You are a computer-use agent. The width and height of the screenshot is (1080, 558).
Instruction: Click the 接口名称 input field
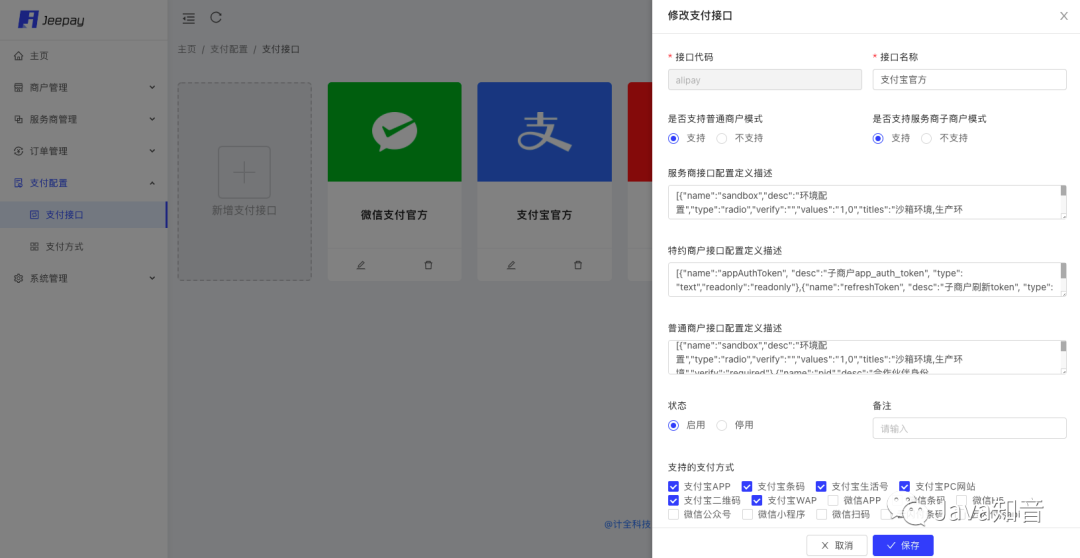tap(969, 80)
